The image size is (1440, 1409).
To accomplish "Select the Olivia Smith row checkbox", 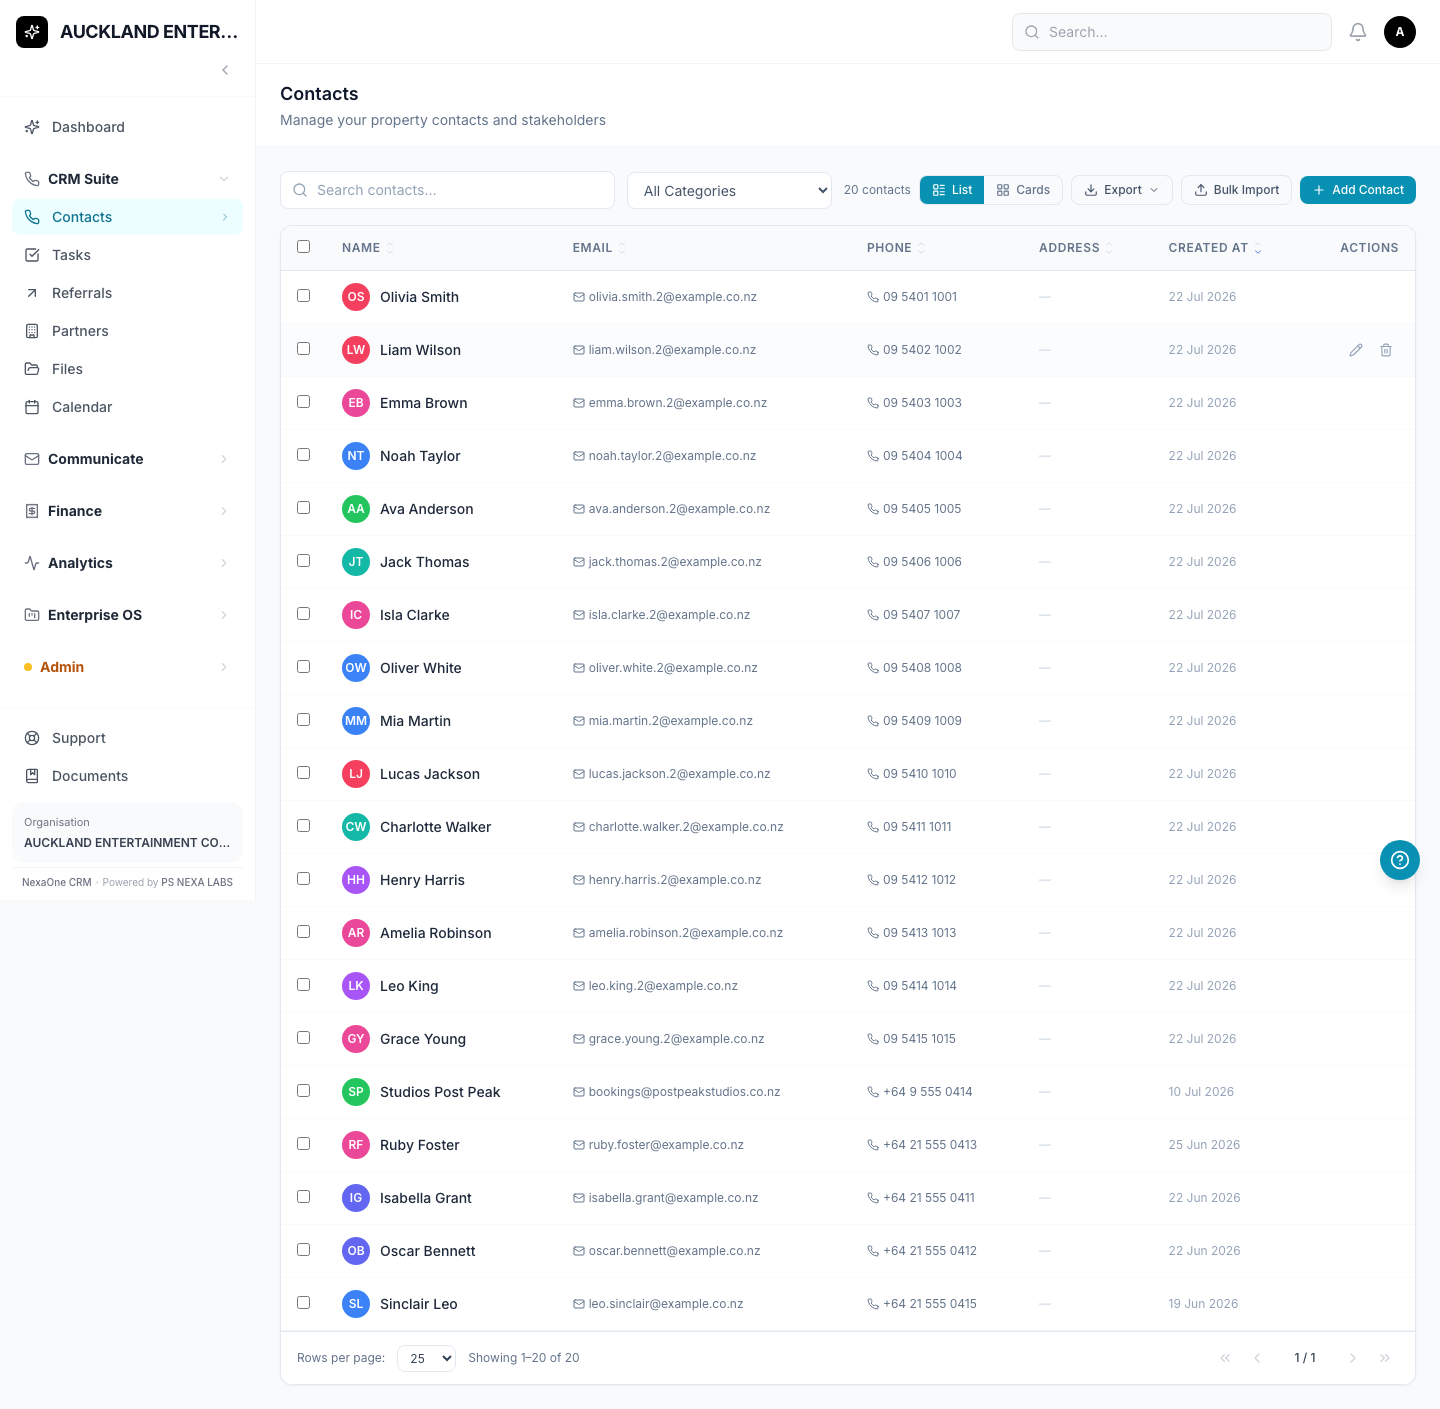I will (304, 296).
